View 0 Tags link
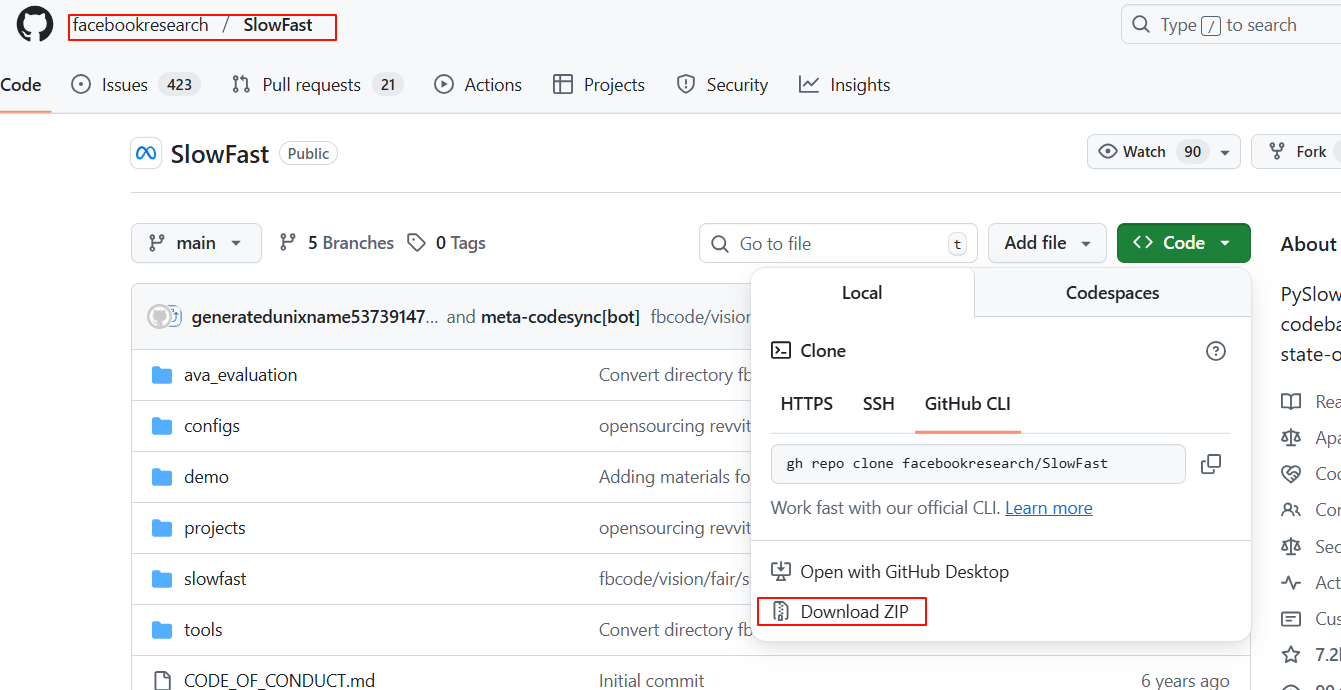Image resolution: width=1341 pixels, height=690 pixels. [x=447, y=243]
